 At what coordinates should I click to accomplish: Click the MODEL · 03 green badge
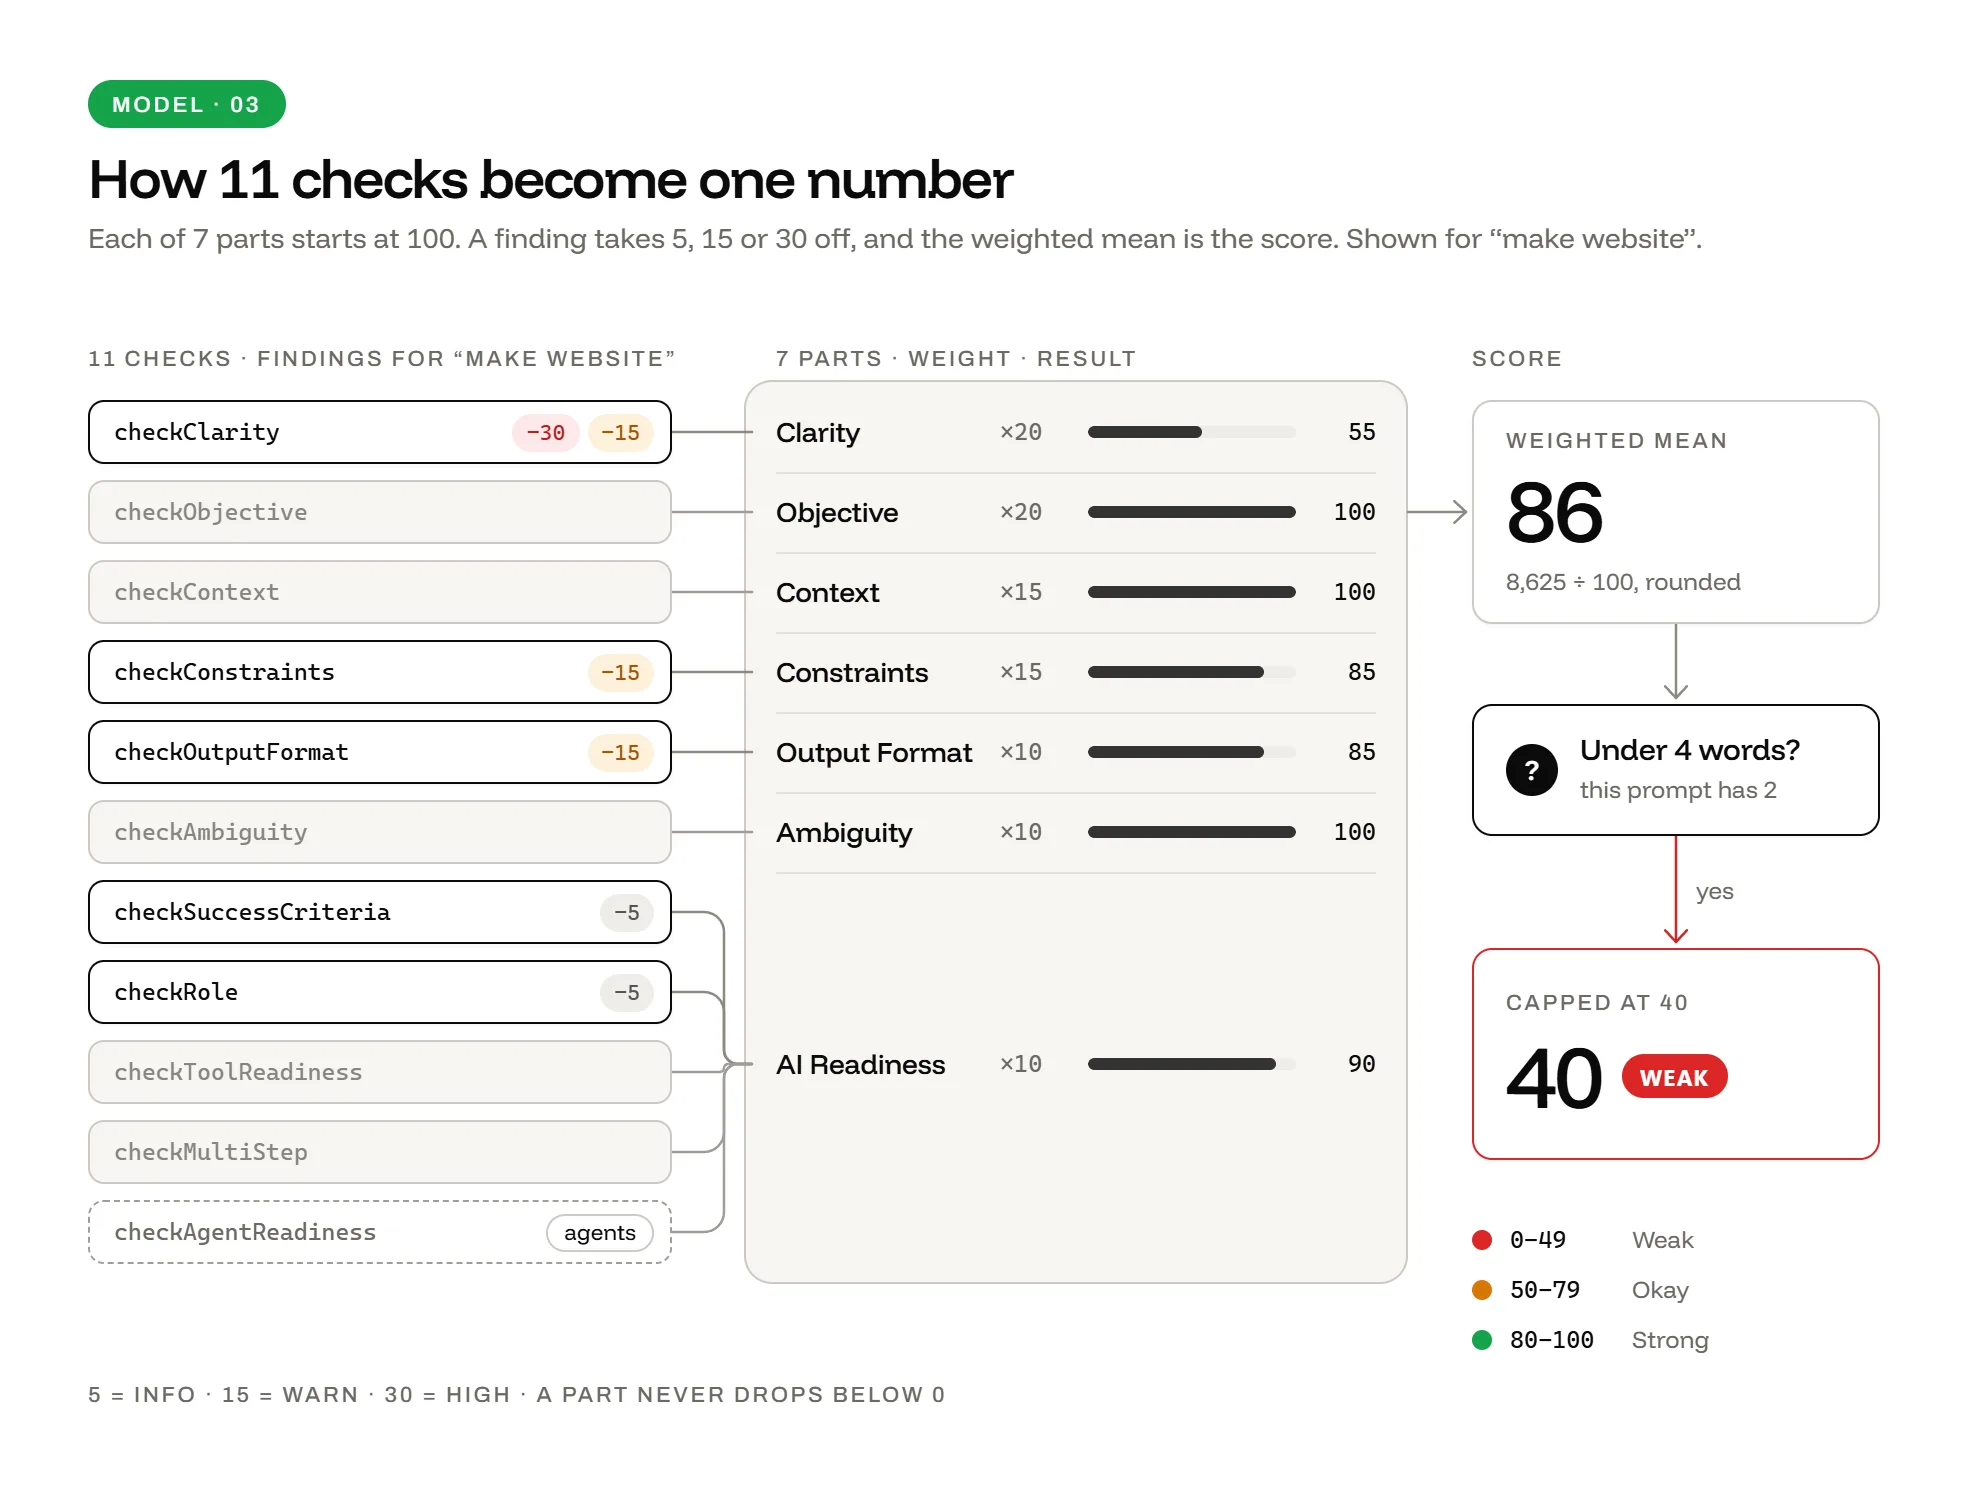[187, 104]
